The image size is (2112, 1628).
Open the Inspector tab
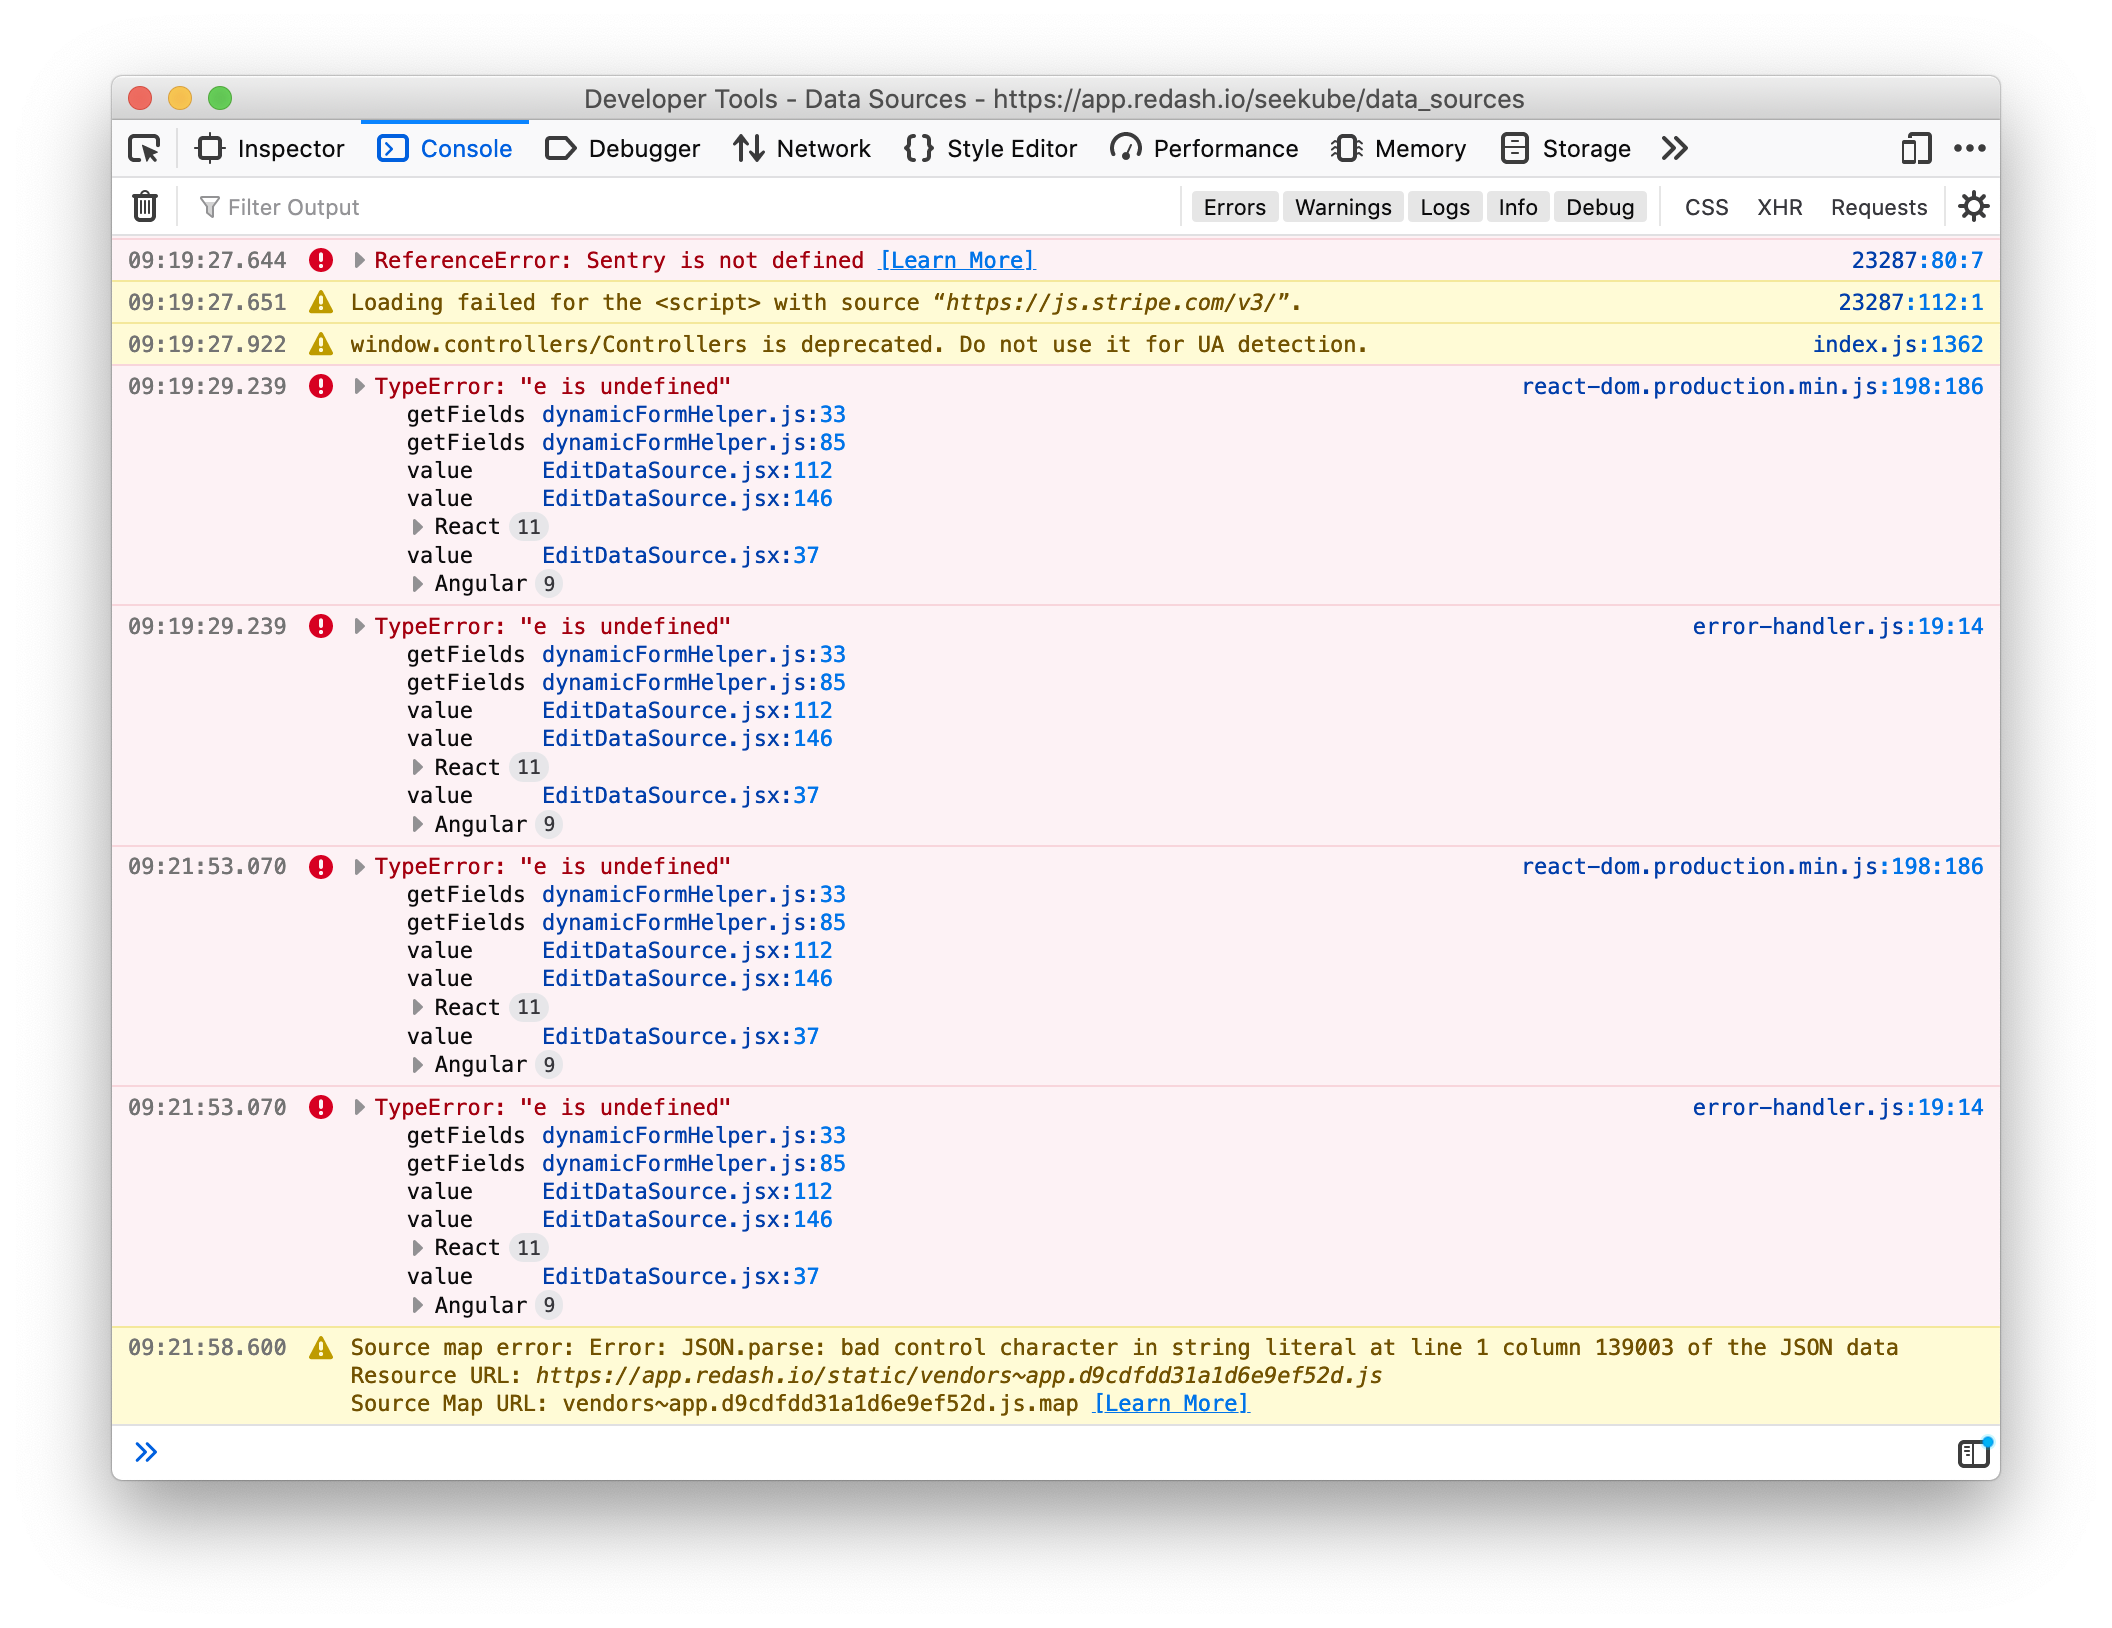pos(270,149)
